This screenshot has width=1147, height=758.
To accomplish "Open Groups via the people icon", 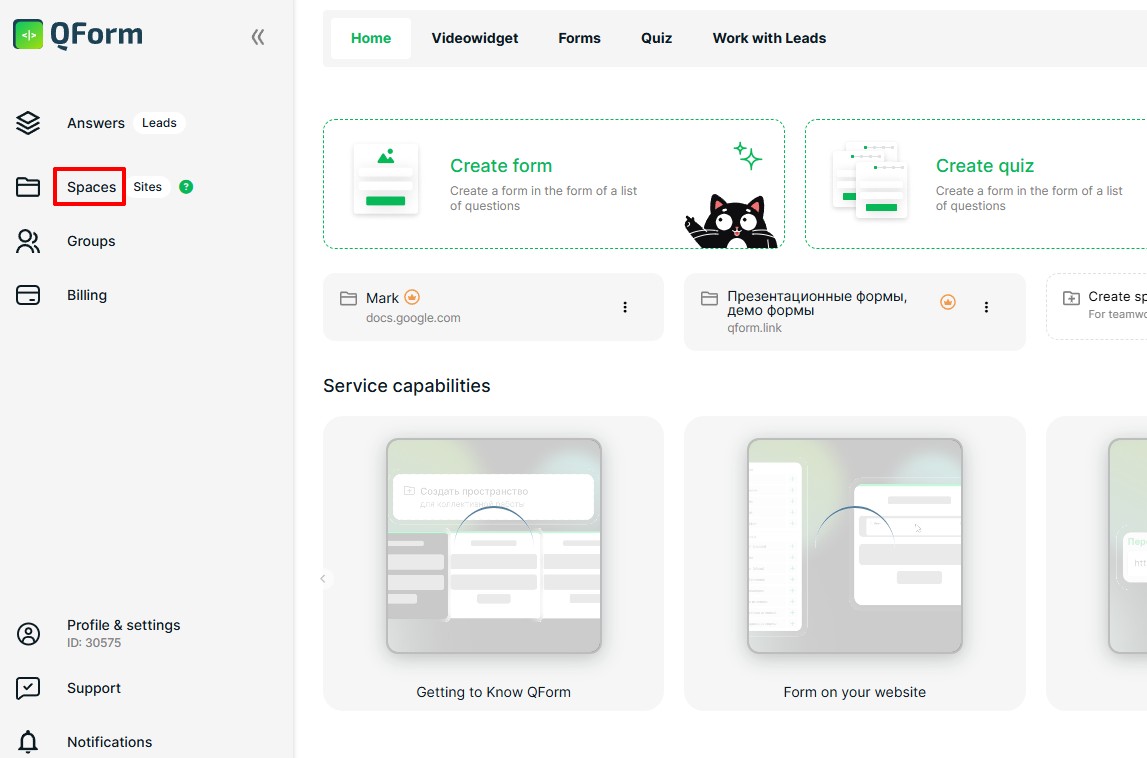I will tap(28, 241).
